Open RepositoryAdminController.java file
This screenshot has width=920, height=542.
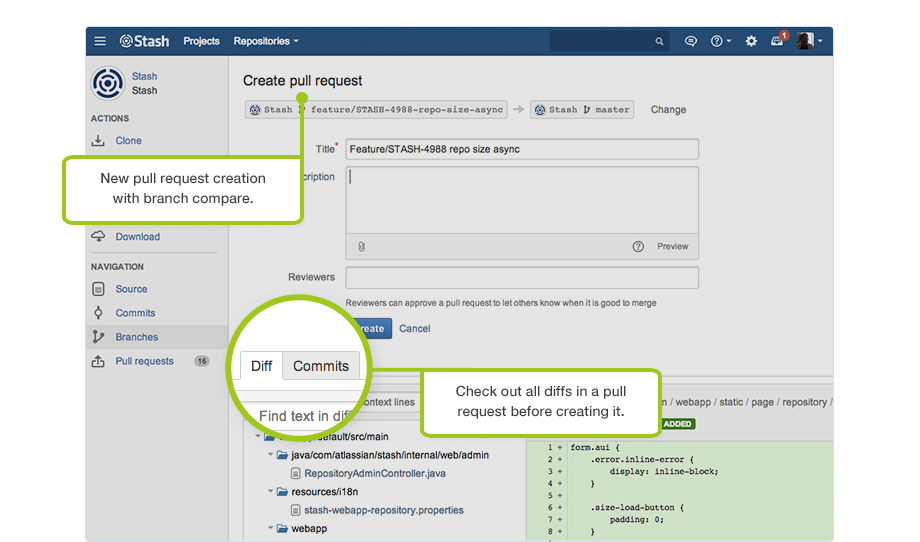(375, 473)
